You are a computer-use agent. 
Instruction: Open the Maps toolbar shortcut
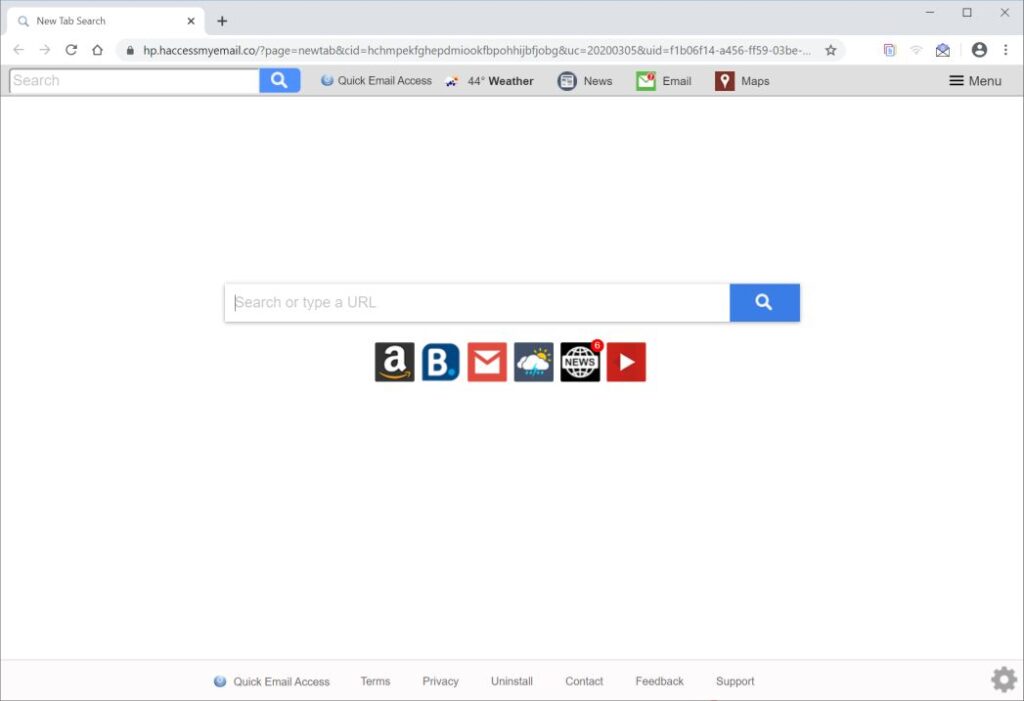tap(742, 81)
